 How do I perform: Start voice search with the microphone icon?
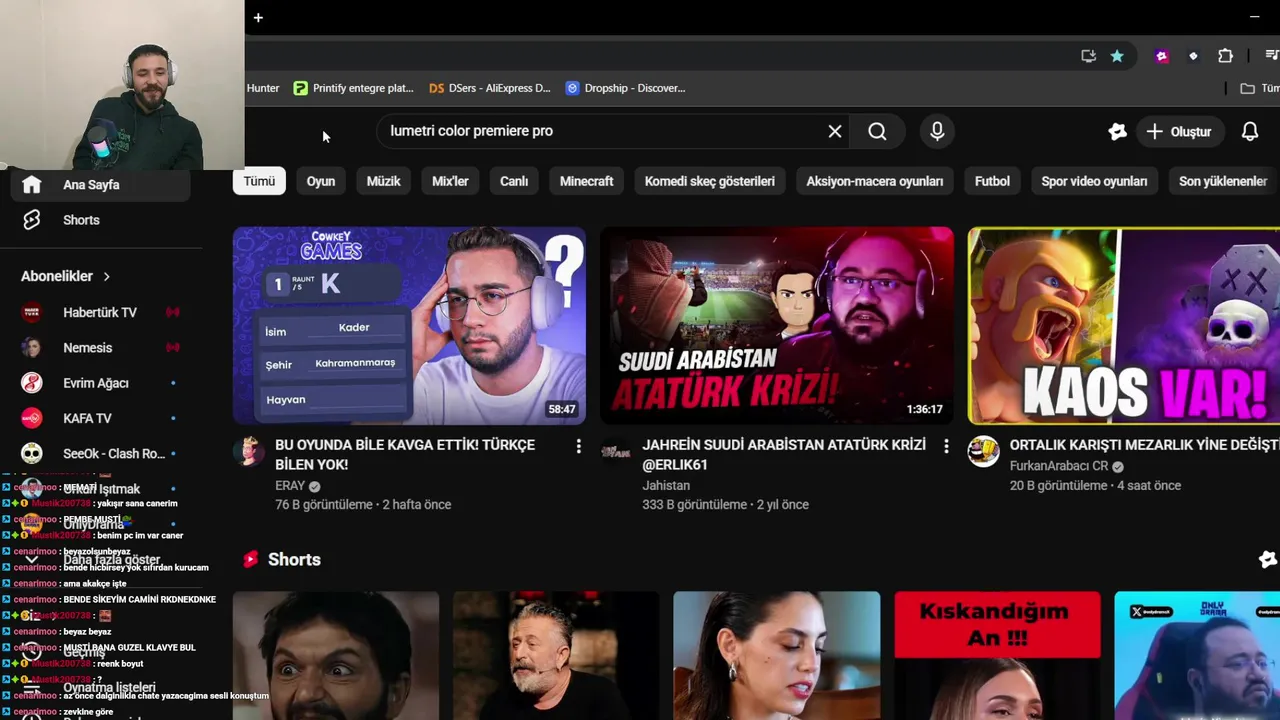(937, 131)
